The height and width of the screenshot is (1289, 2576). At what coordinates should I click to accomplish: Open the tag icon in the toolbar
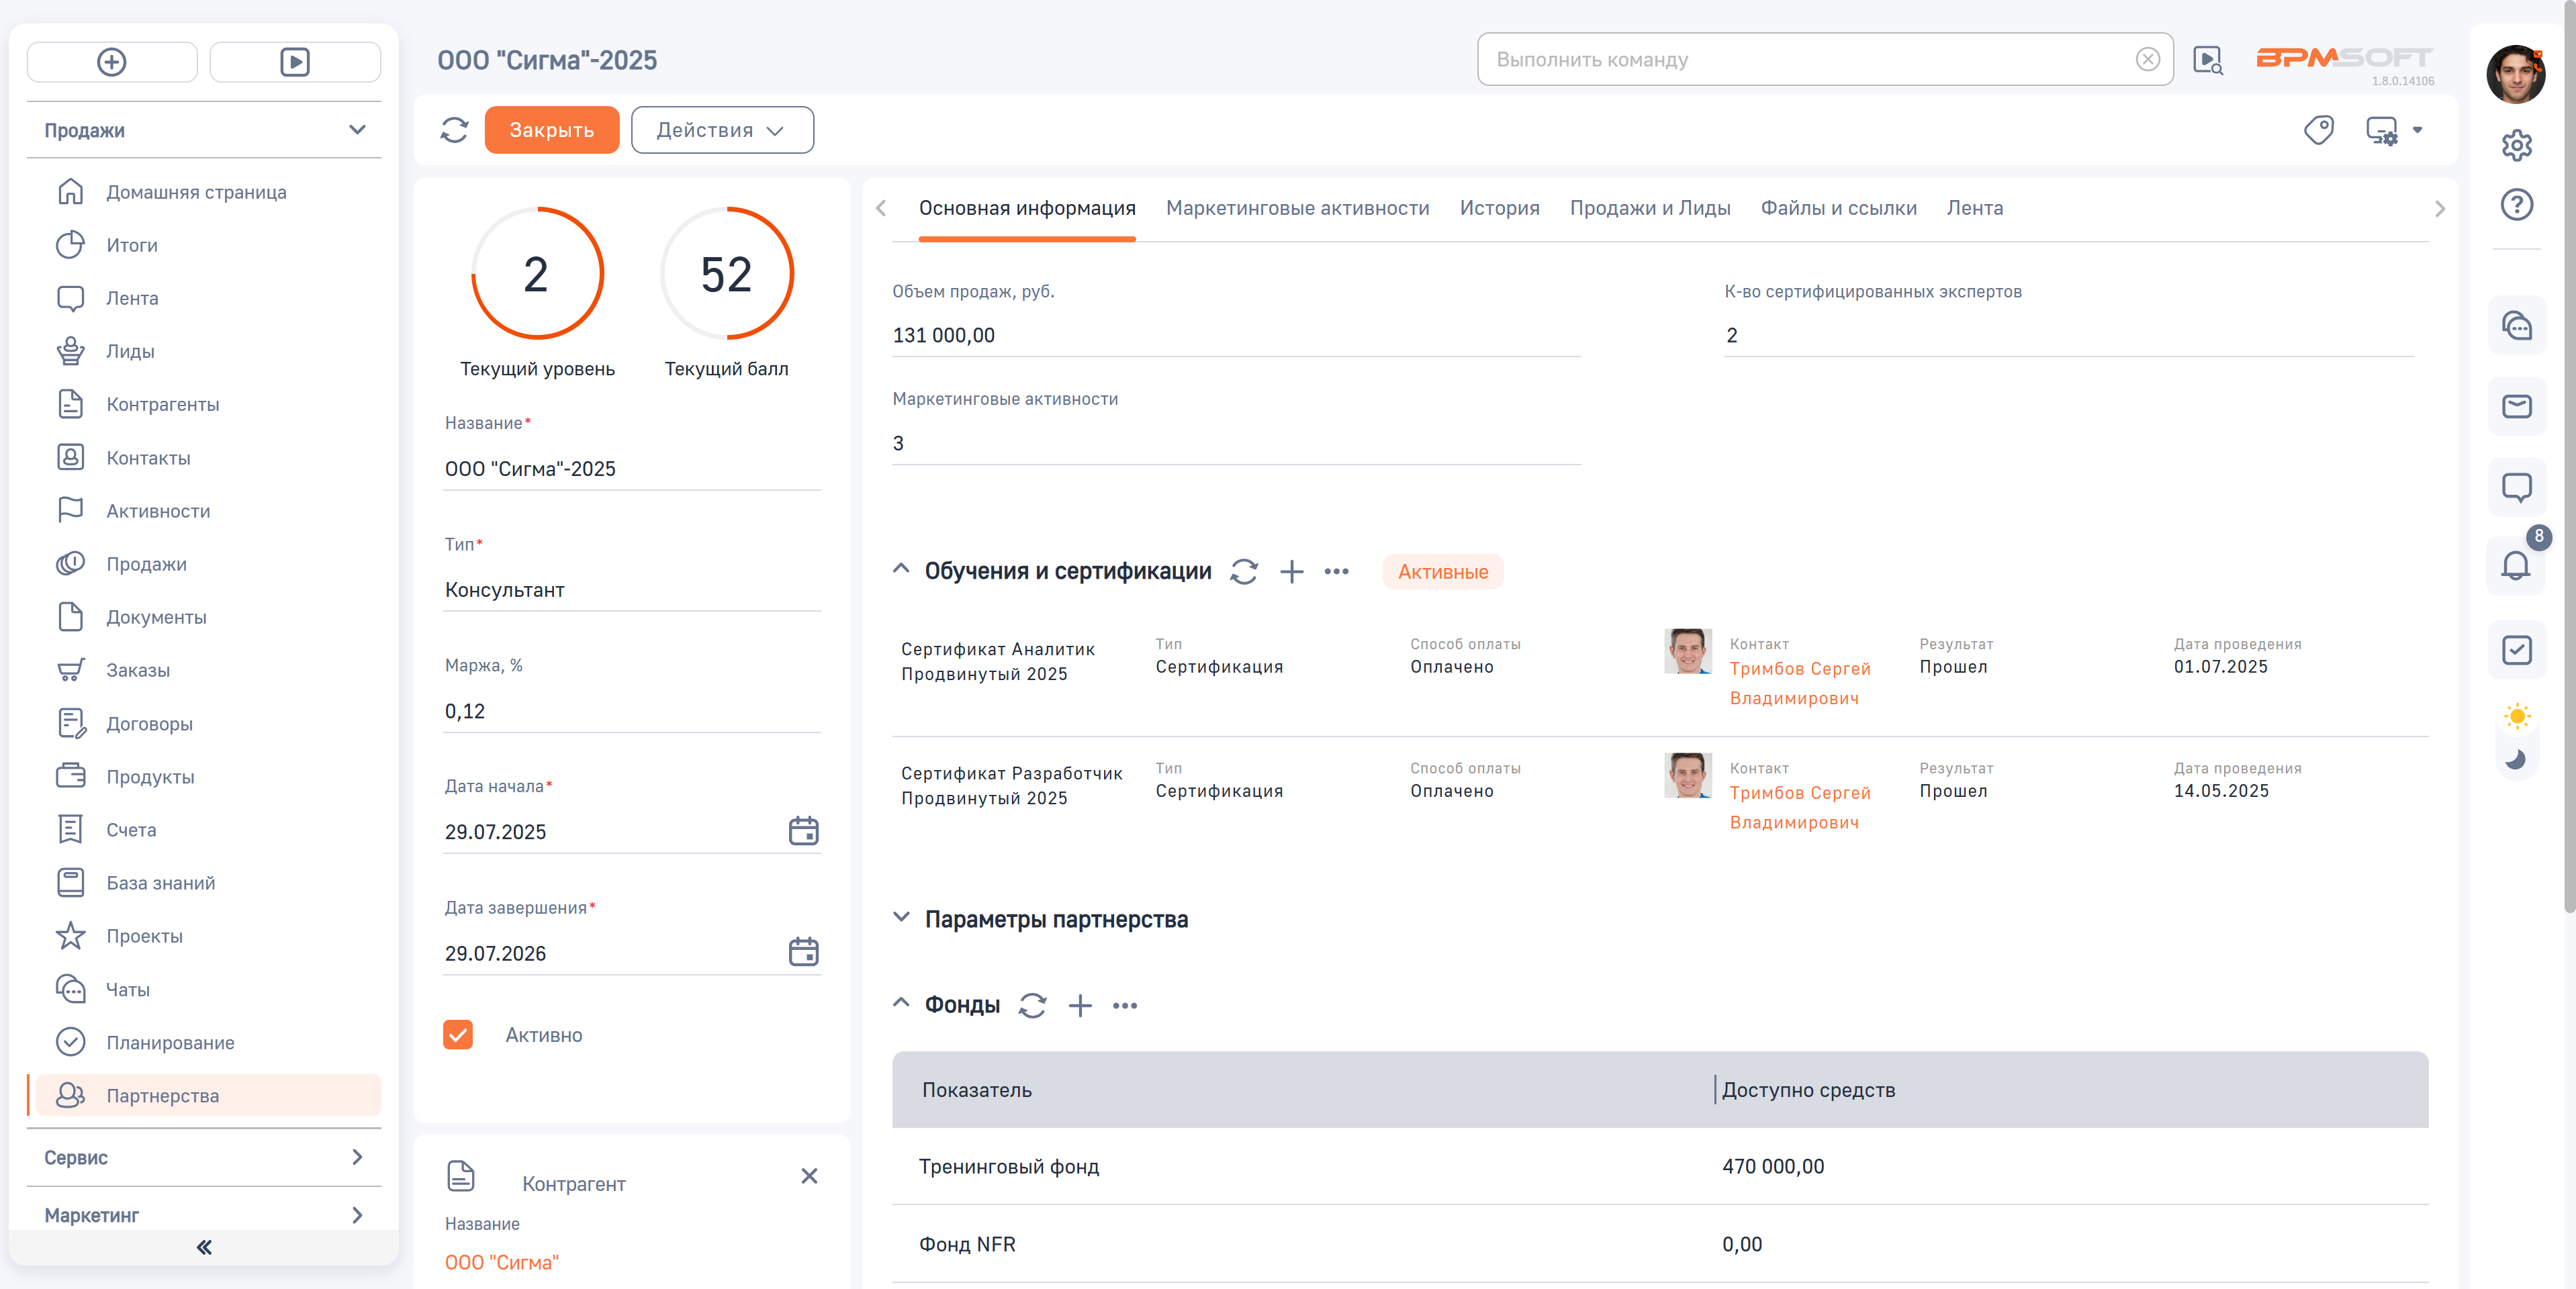coord(2318,130)
